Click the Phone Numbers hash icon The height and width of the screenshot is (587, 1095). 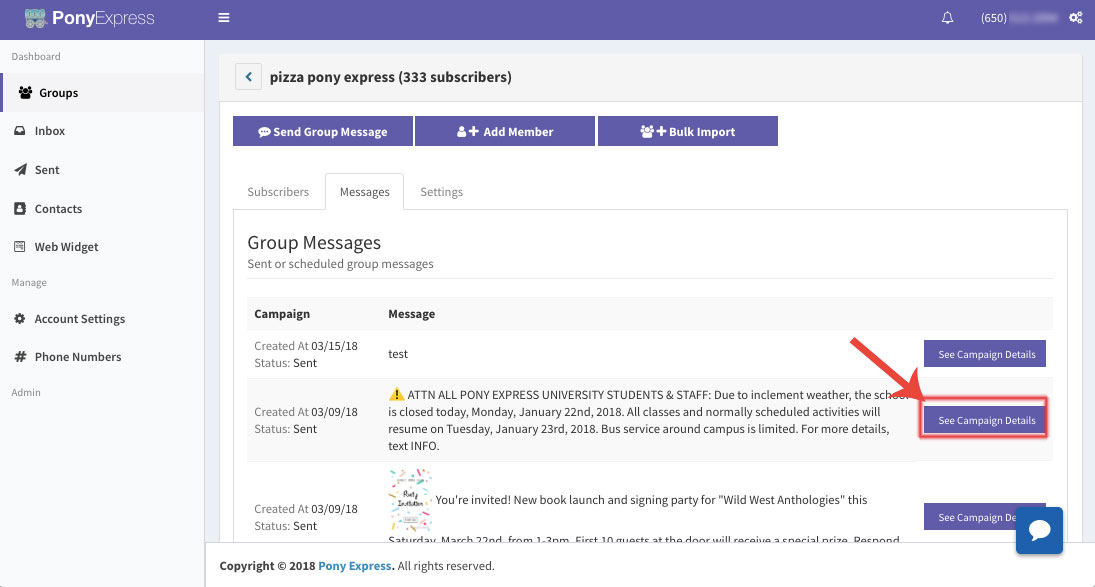point(20,357)
